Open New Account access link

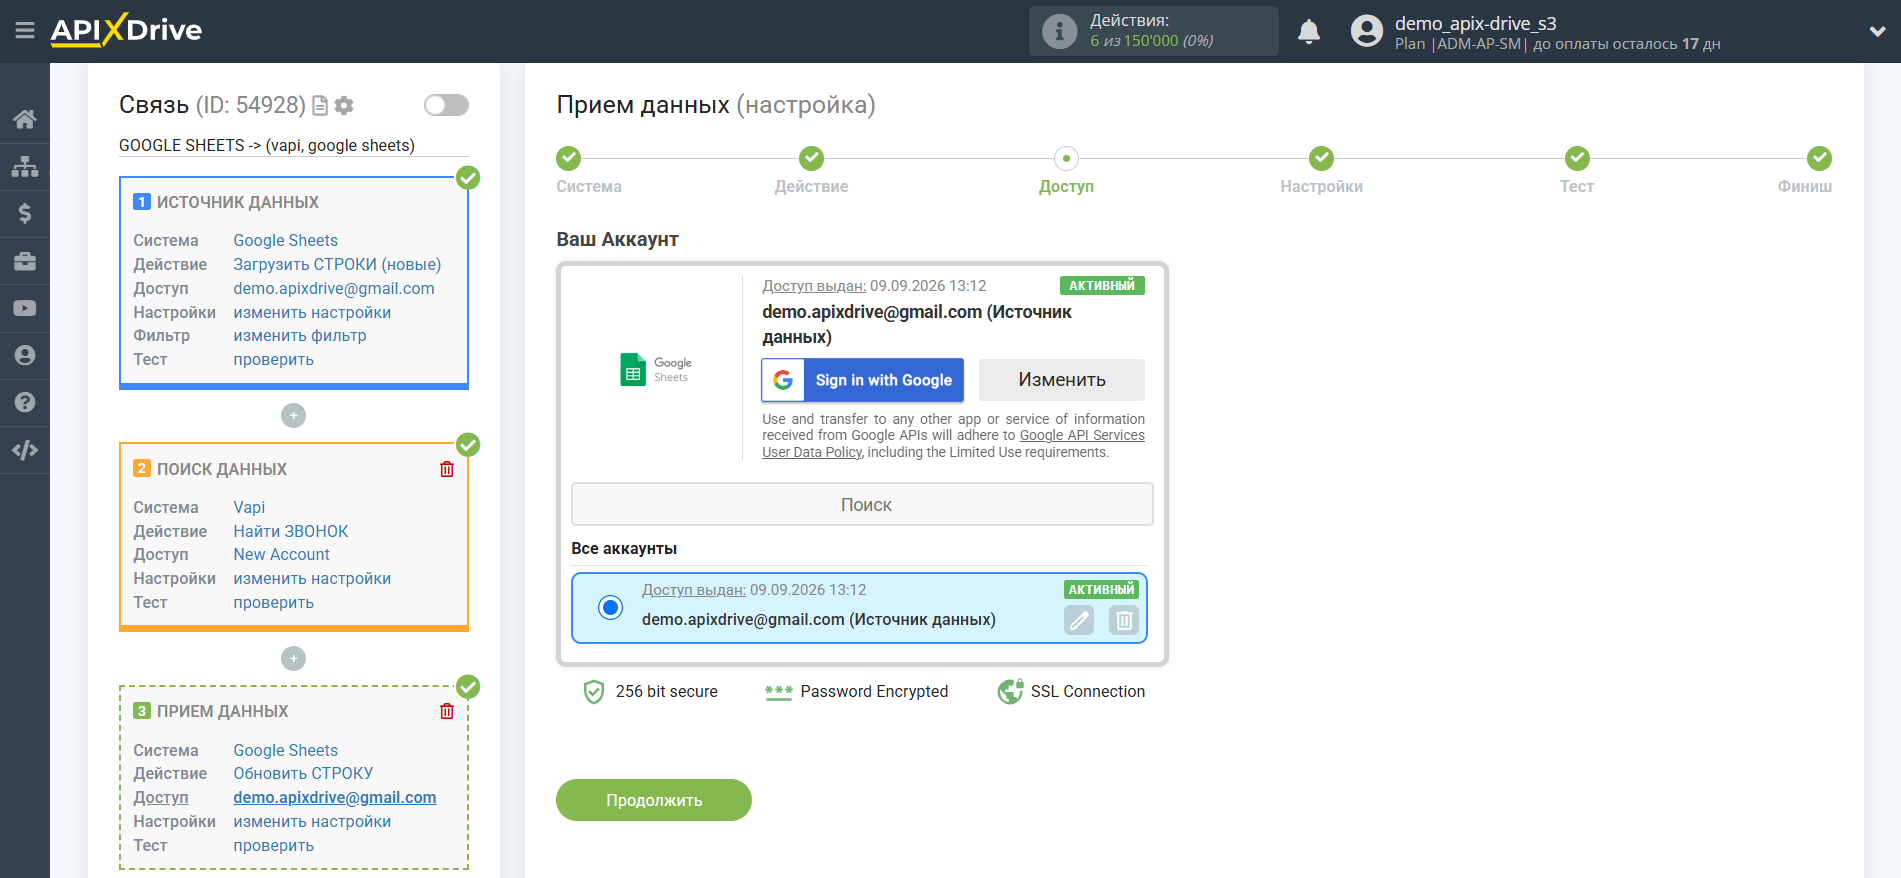pos(281,554)
